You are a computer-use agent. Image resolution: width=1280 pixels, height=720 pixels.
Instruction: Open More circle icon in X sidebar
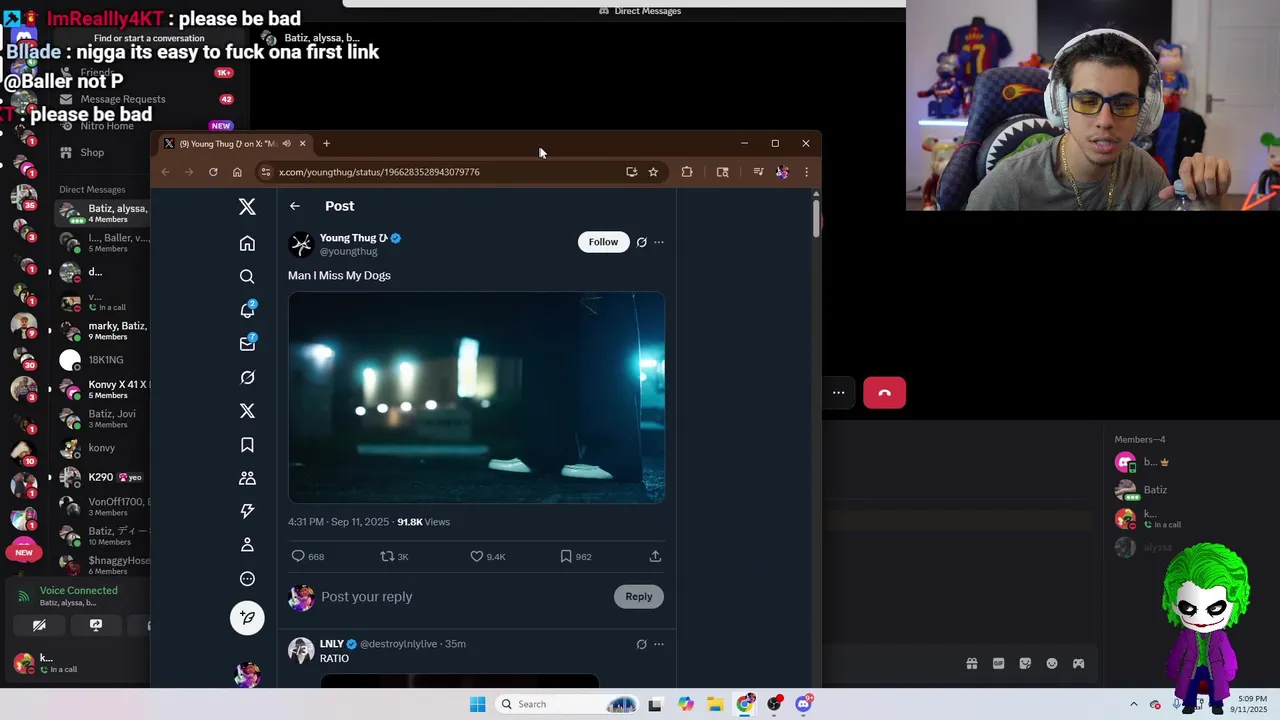coord(247,578)
